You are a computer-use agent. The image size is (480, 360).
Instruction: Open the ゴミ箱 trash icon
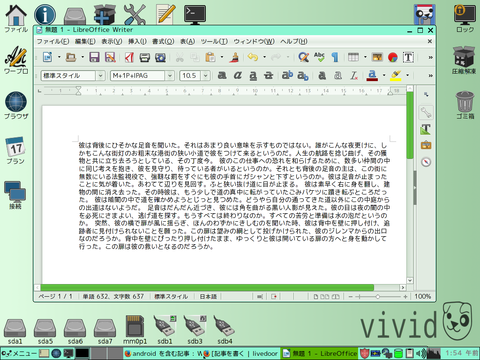click(465, 105)
